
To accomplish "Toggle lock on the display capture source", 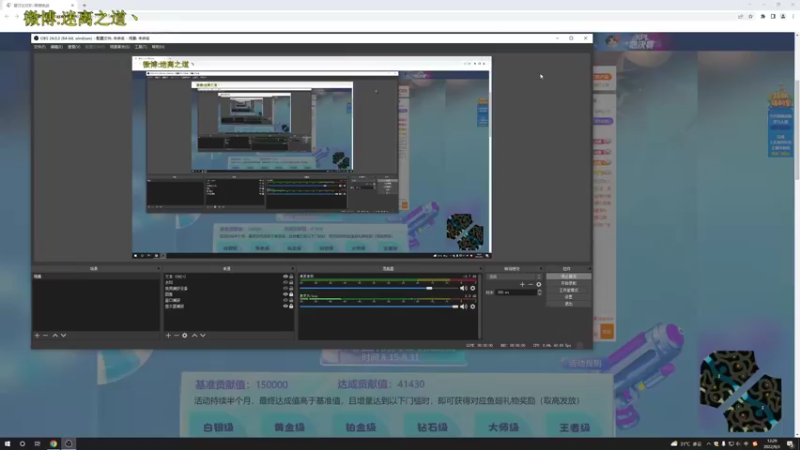I will pos(291,306).
